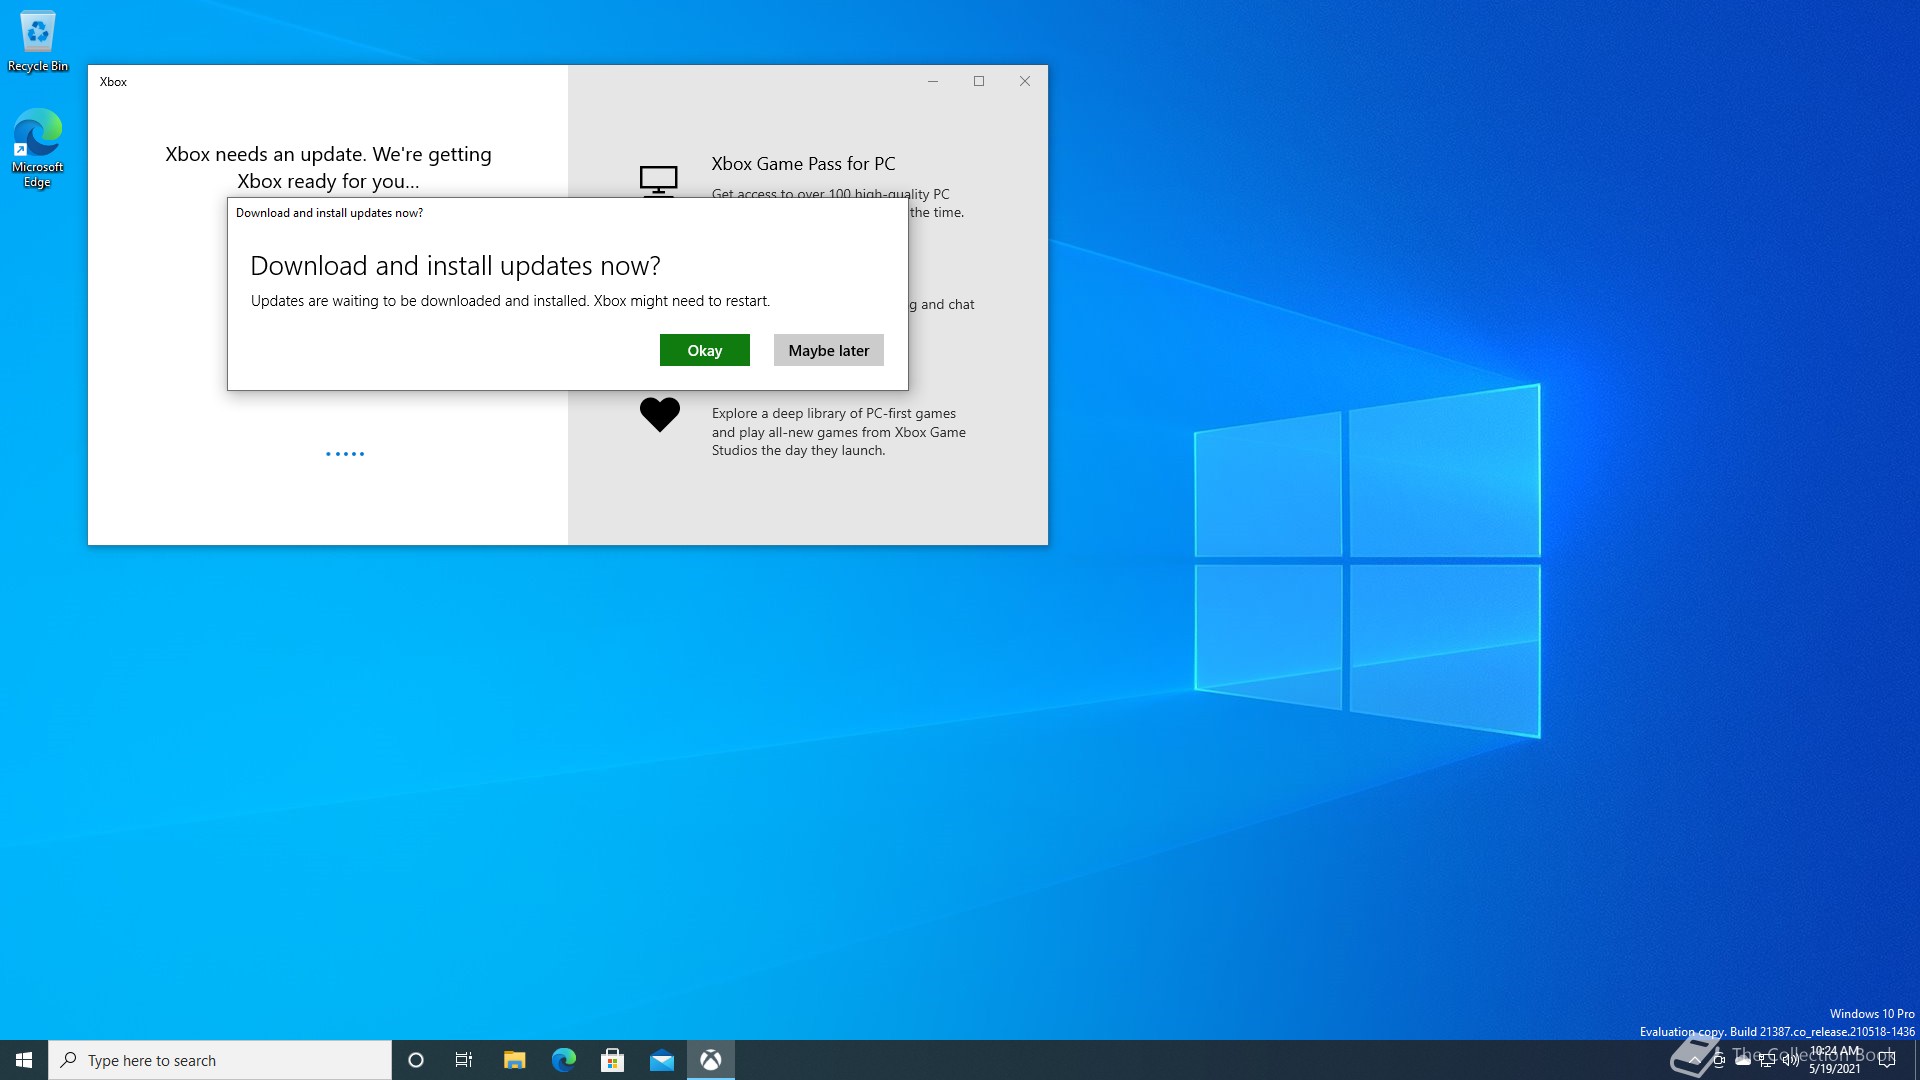This screenshot has width=1920, height=1080.
Task: Open the Windows Start menu
Action: (x=24, y=1060)
